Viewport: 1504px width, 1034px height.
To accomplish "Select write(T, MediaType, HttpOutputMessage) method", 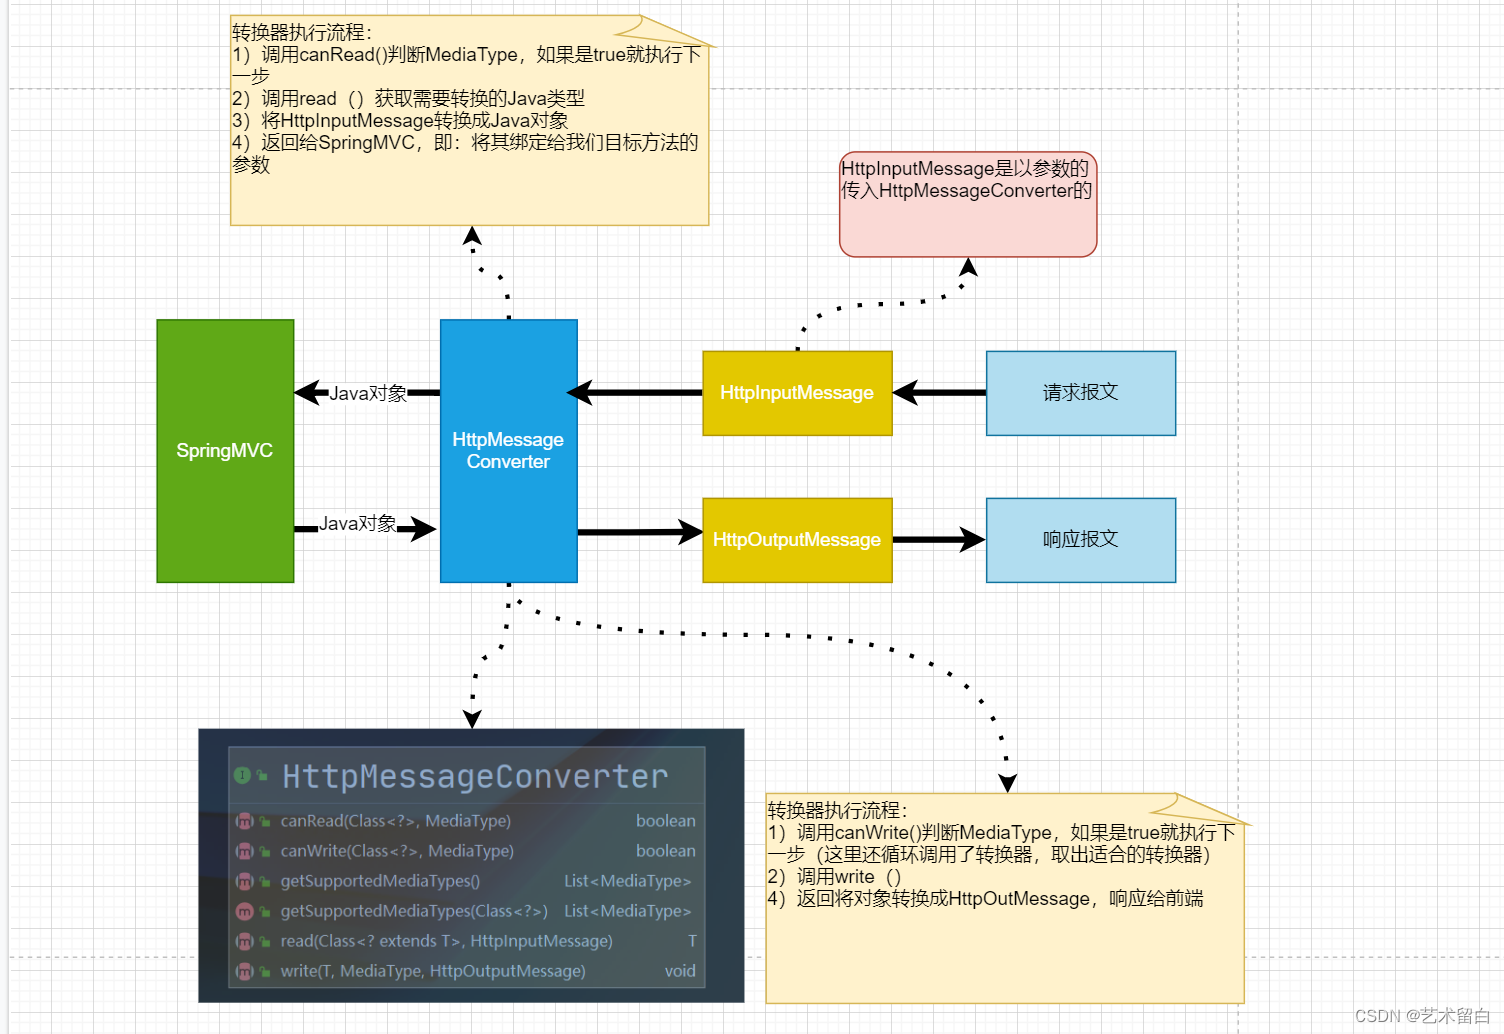I will coord(433,971).
